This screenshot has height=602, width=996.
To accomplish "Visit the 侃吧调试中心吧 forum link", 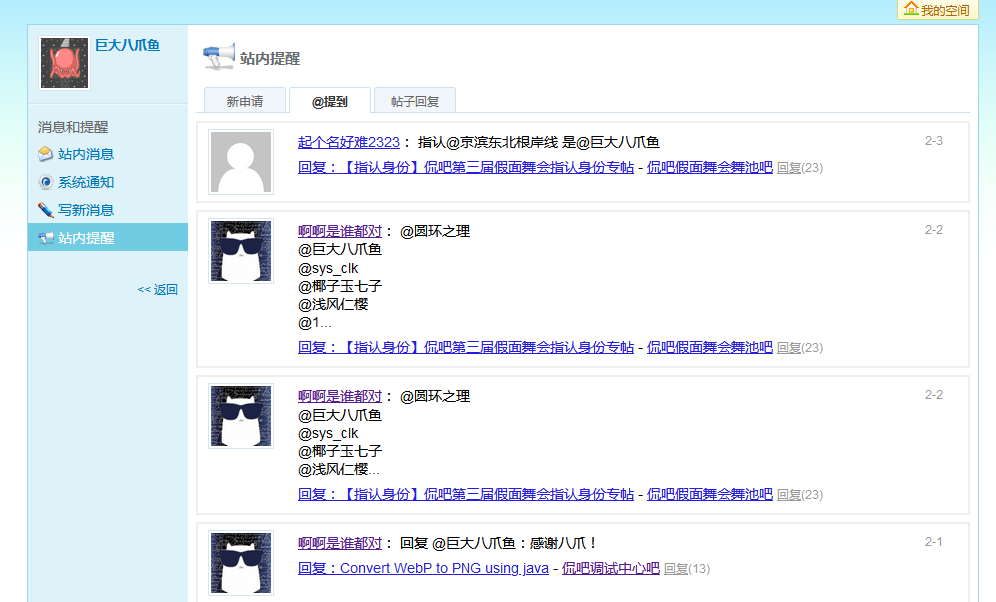I will pos(610,568).
